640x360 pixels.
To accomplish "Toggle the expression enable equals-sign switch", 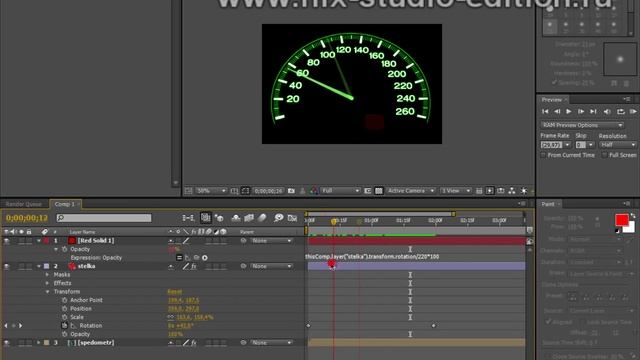I will click(179, 258).
